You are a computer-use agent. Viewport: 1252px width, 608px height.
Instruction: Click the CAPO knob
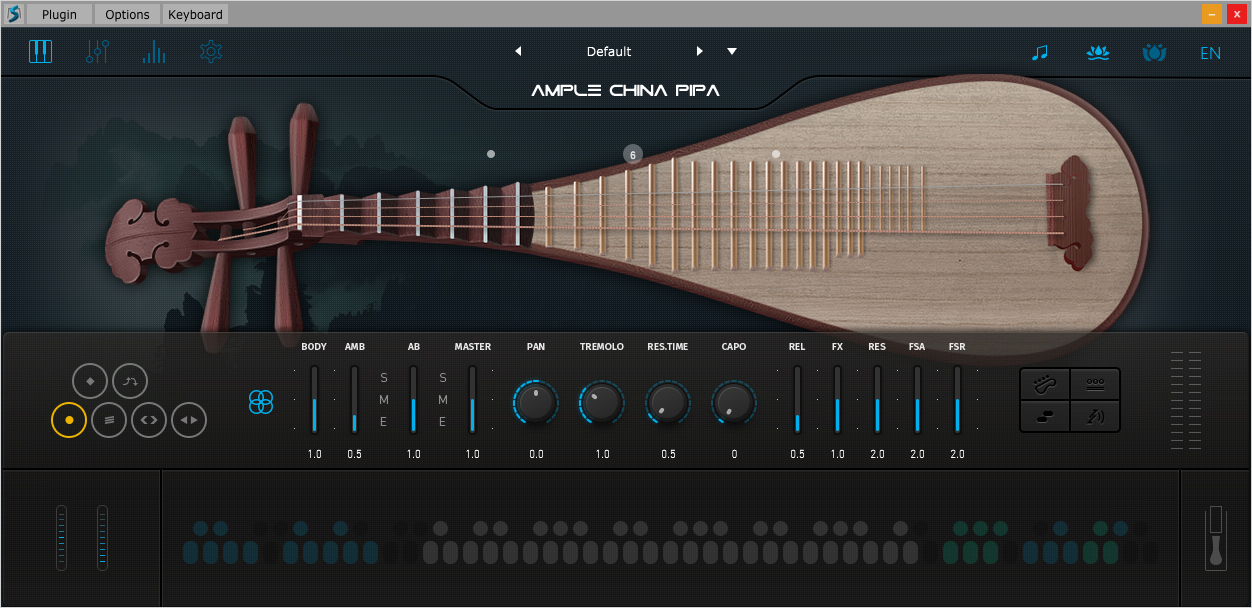[x=734, y=403]
